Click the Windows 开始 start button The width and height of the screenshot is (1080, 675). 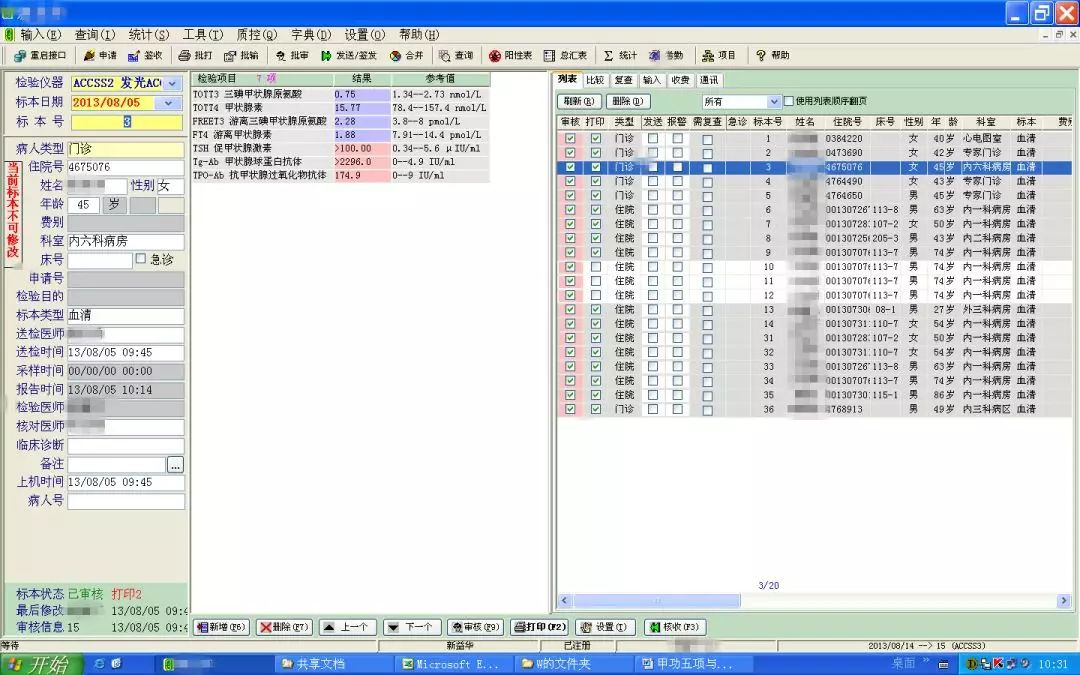tap(41, 664)
